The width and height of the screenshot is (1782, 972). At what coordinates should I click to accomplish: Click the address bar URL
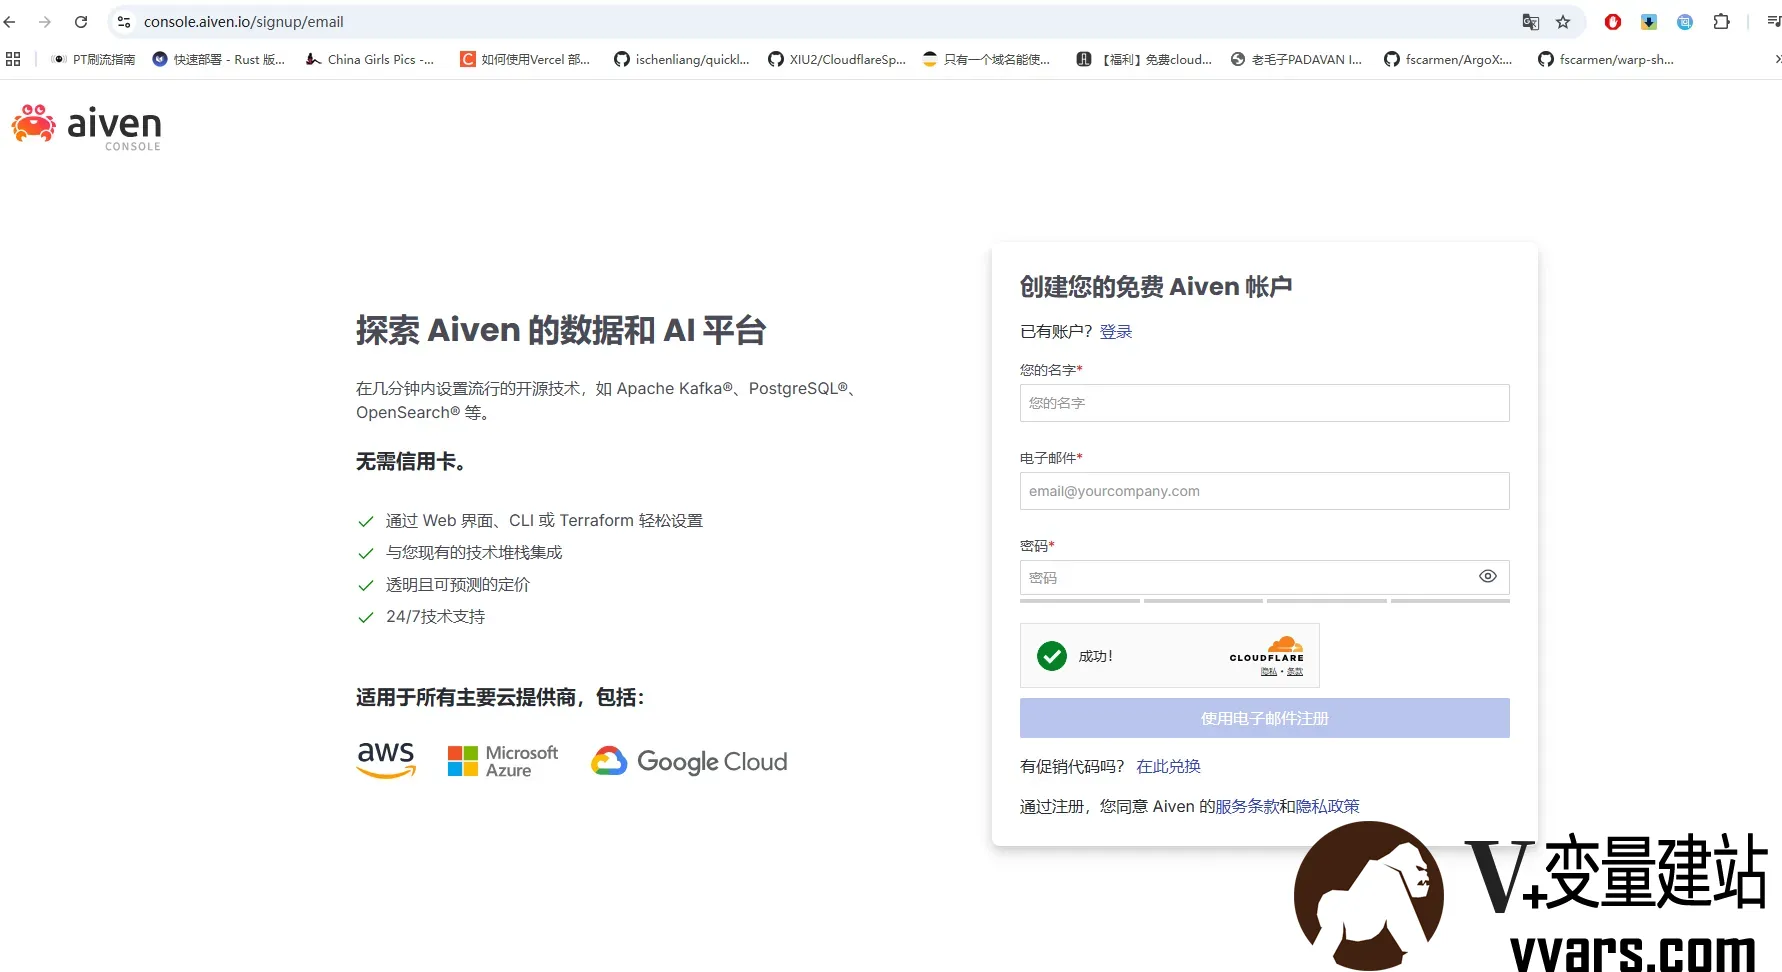click(x=243, y=21)
